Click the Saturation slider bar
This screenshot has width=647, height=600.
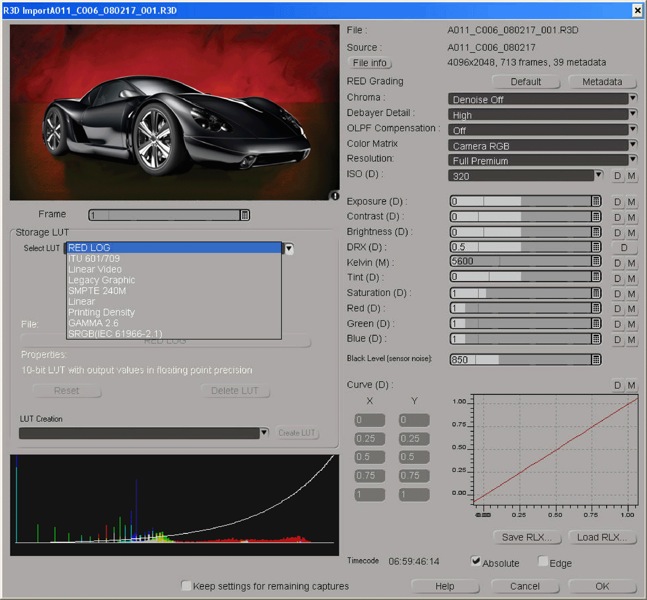tap(519, 293)
